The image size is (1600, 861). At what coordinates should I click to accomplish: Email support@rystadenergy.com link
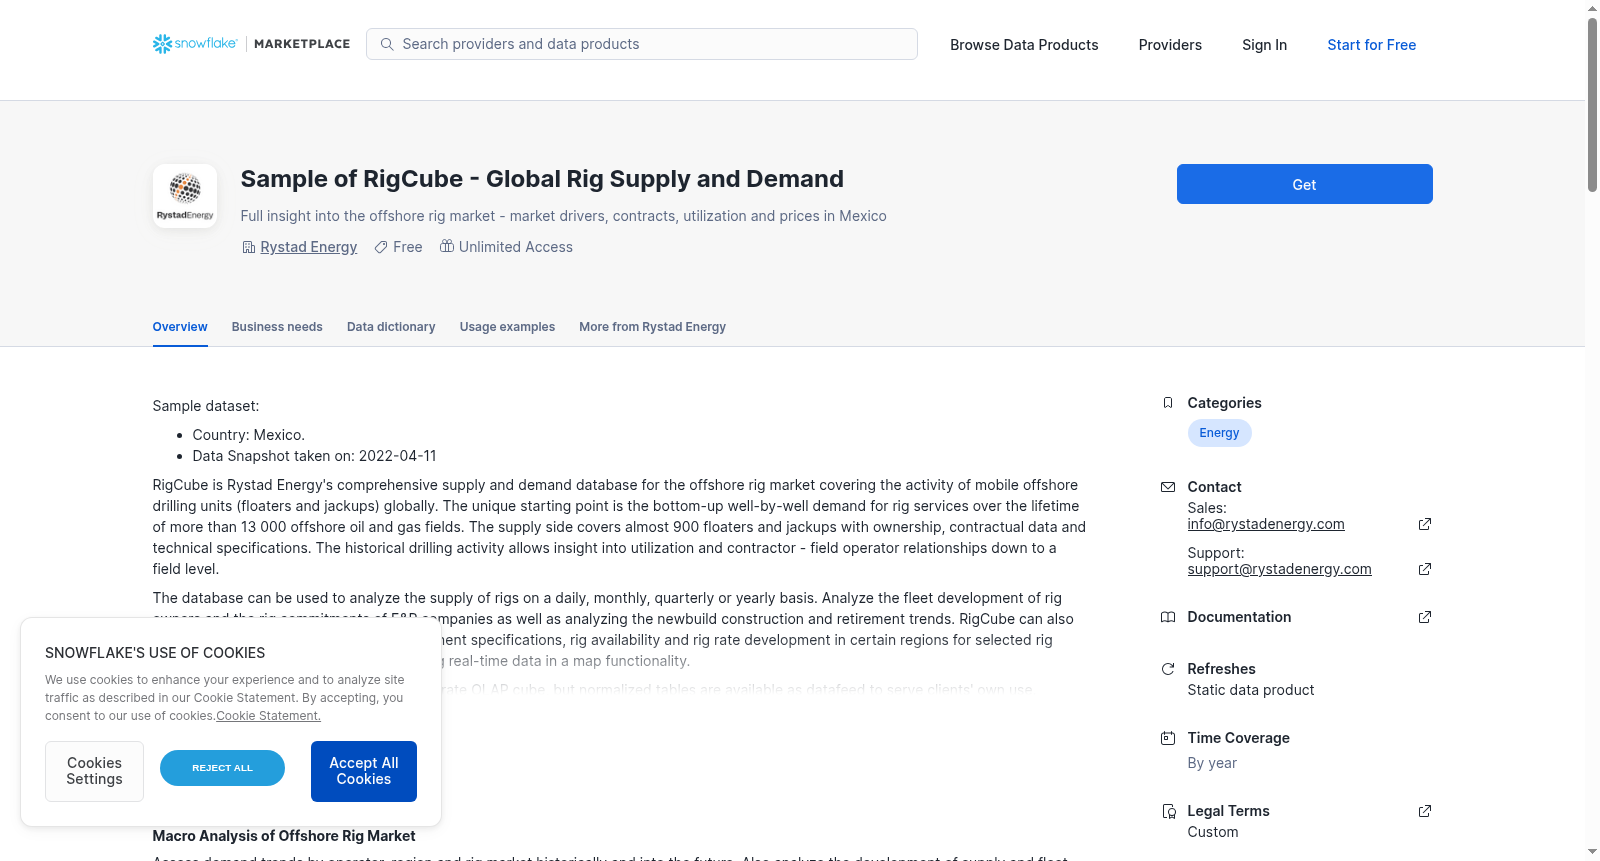pyautogui.click(x=1279, y=569)
